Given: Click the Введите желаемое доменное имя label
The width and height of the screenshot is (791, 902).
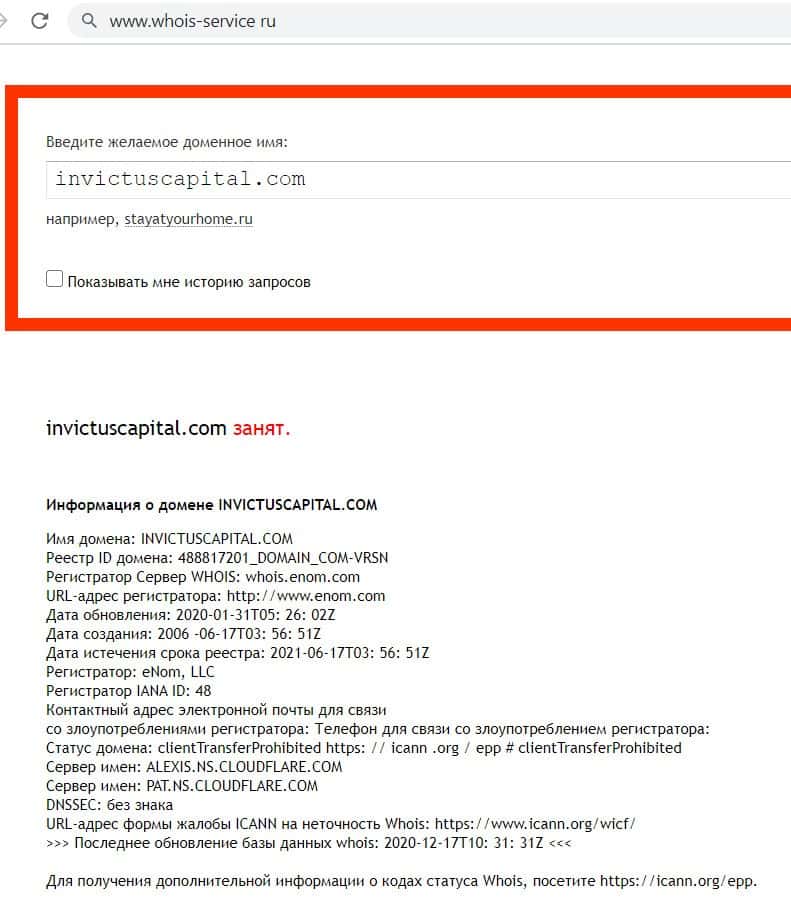Looking at the screenshot, I should click(x=167, y=142).
